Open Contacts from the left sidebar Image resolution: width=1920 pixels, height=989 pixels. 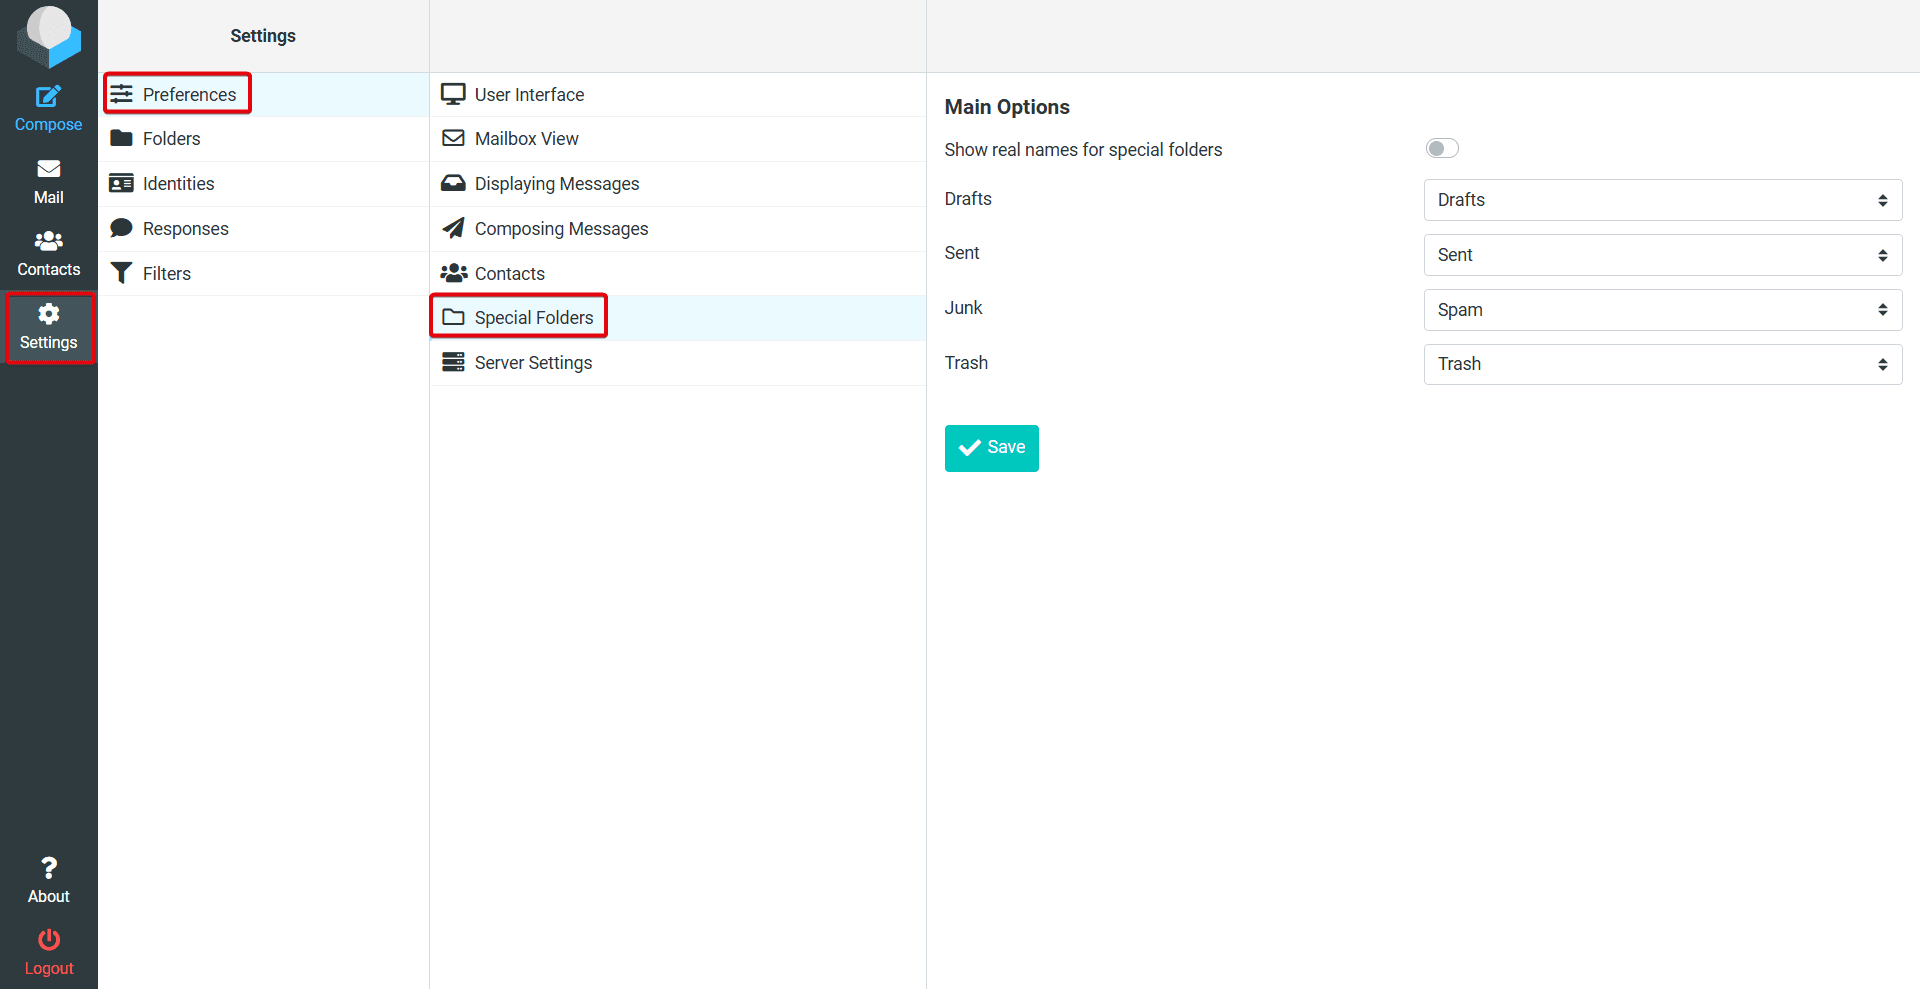[x=48, y=253]
